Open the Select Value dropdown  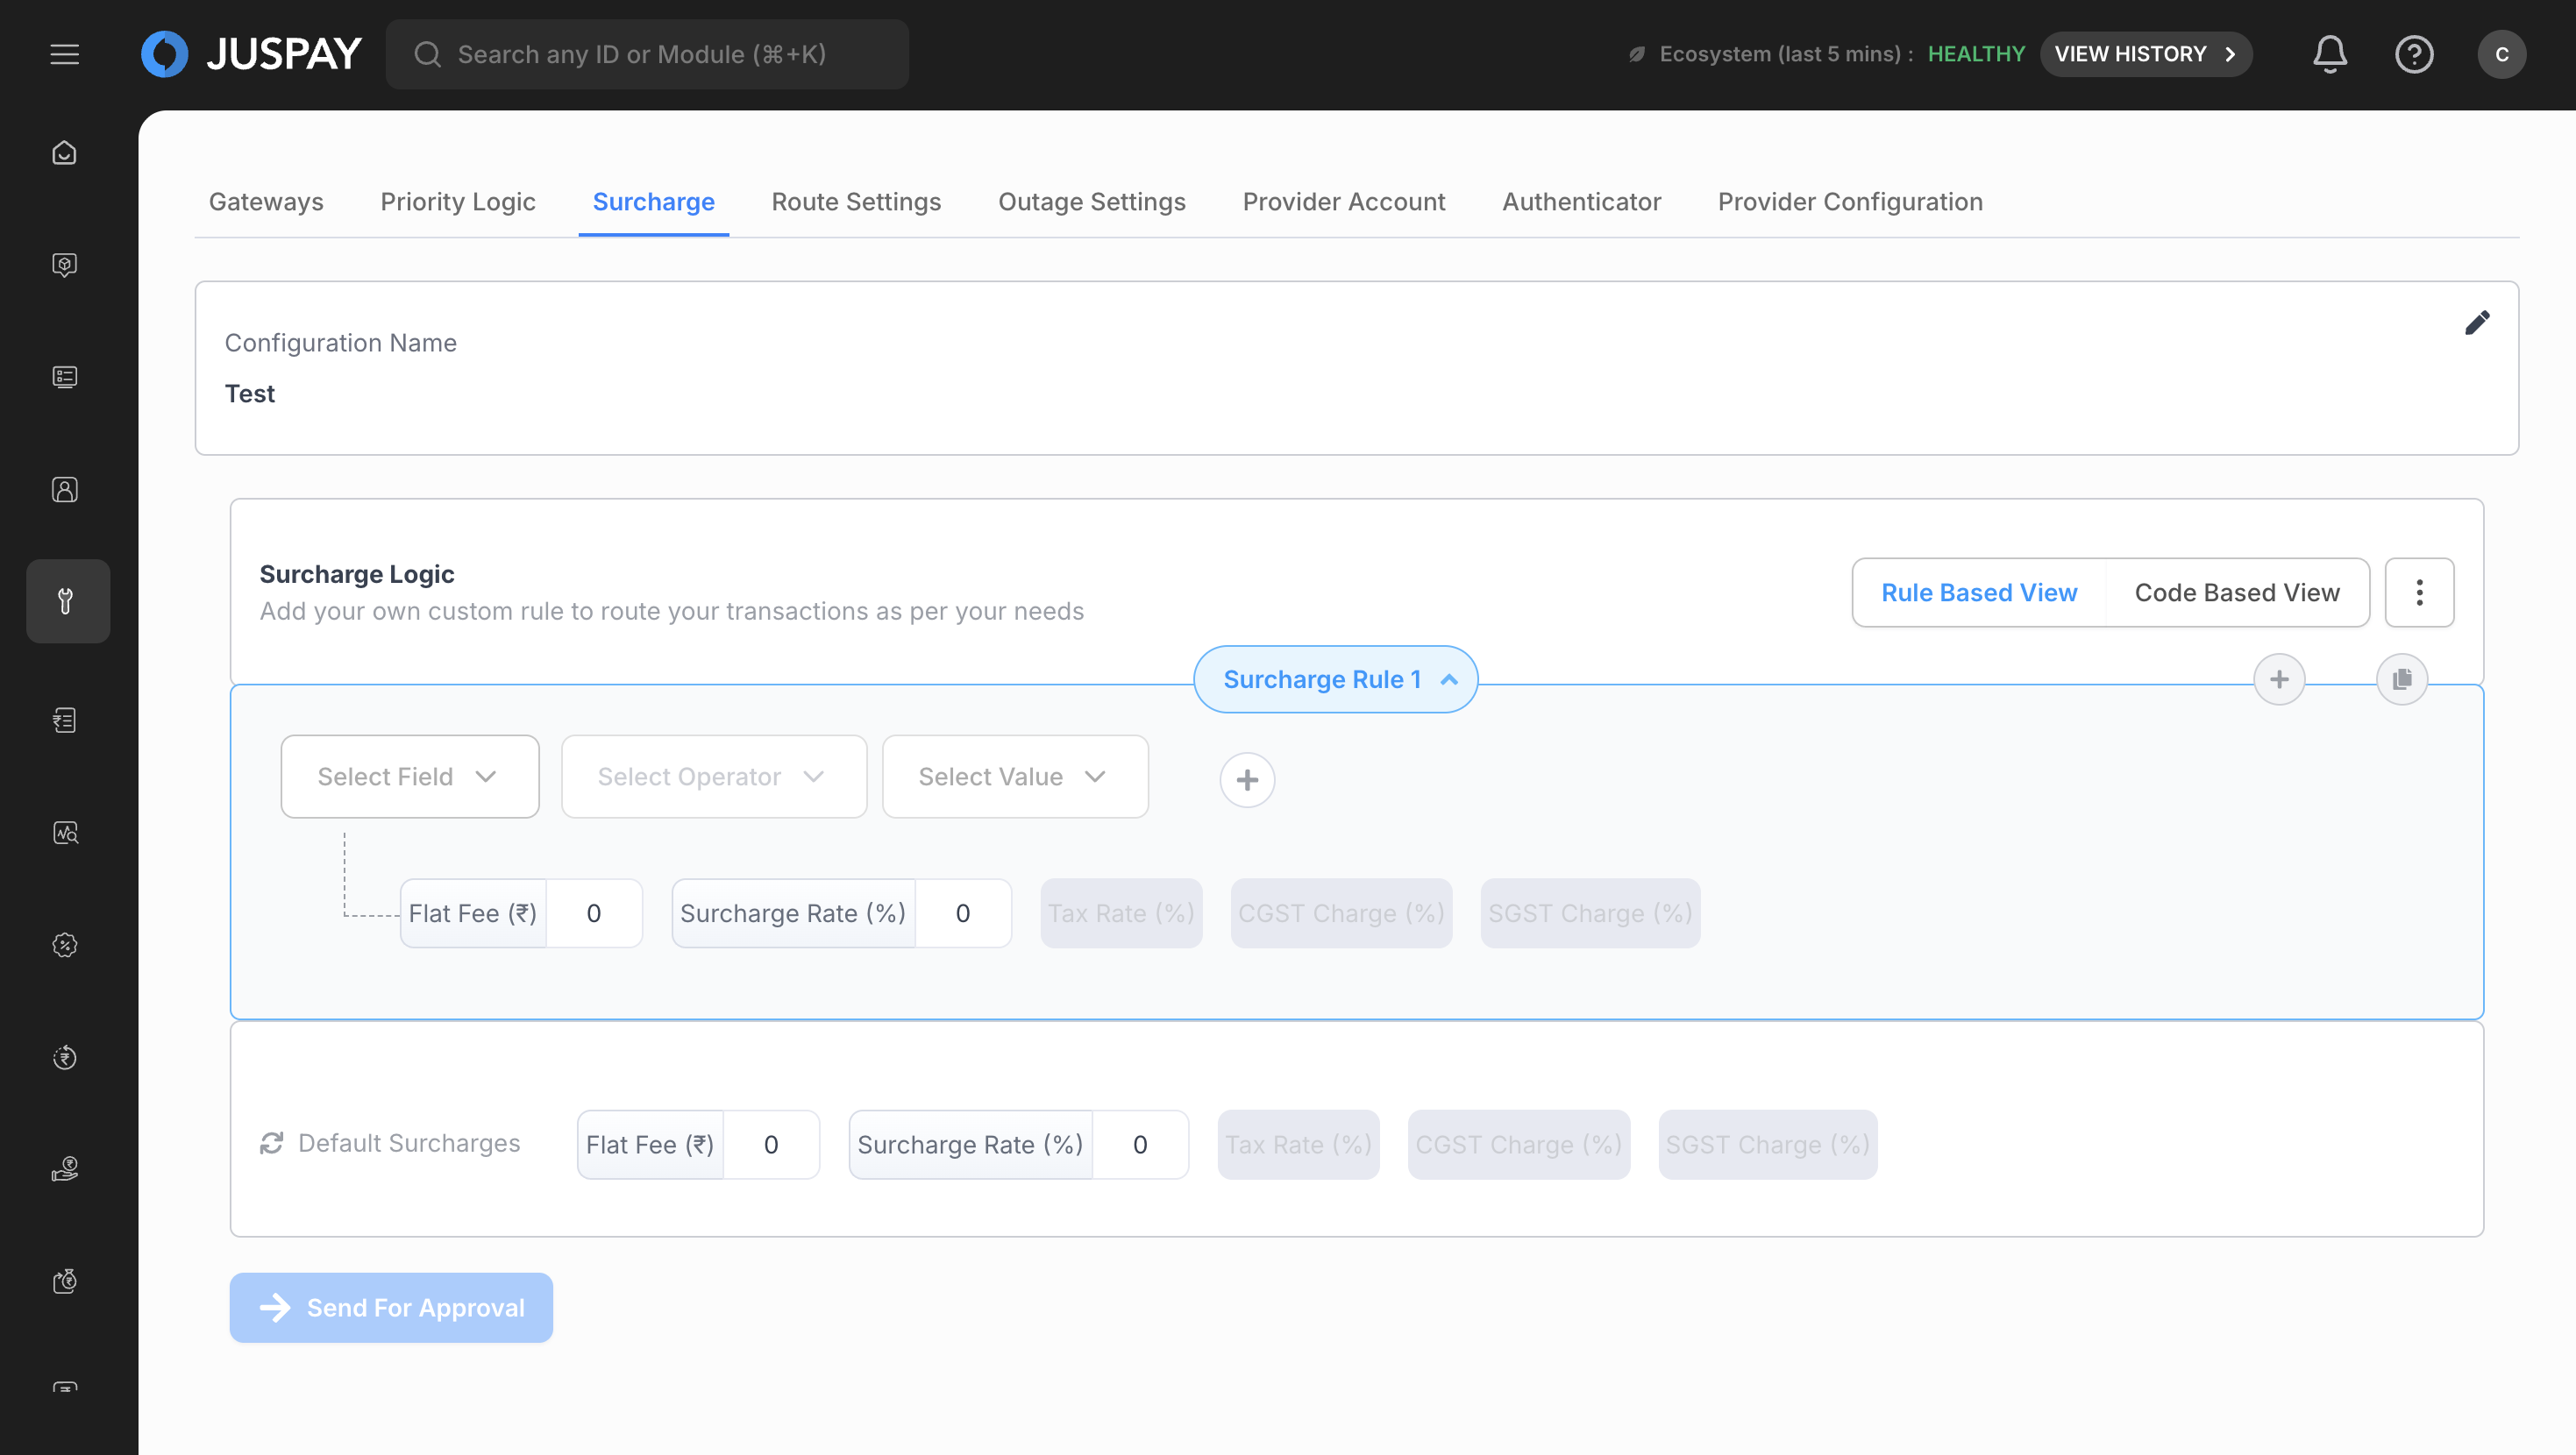coord(1014,777)
